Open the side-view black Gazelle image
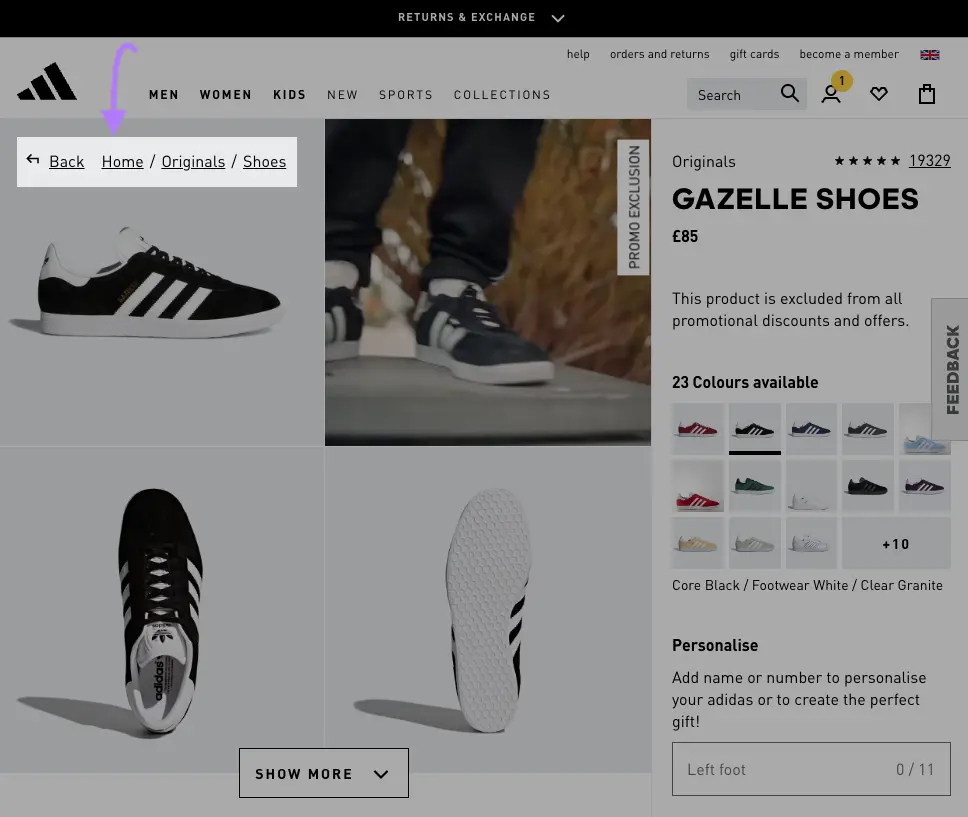Image resolution: width=968 pixels, height=817 pixels. pyautogui.click(x=162, y=282)
